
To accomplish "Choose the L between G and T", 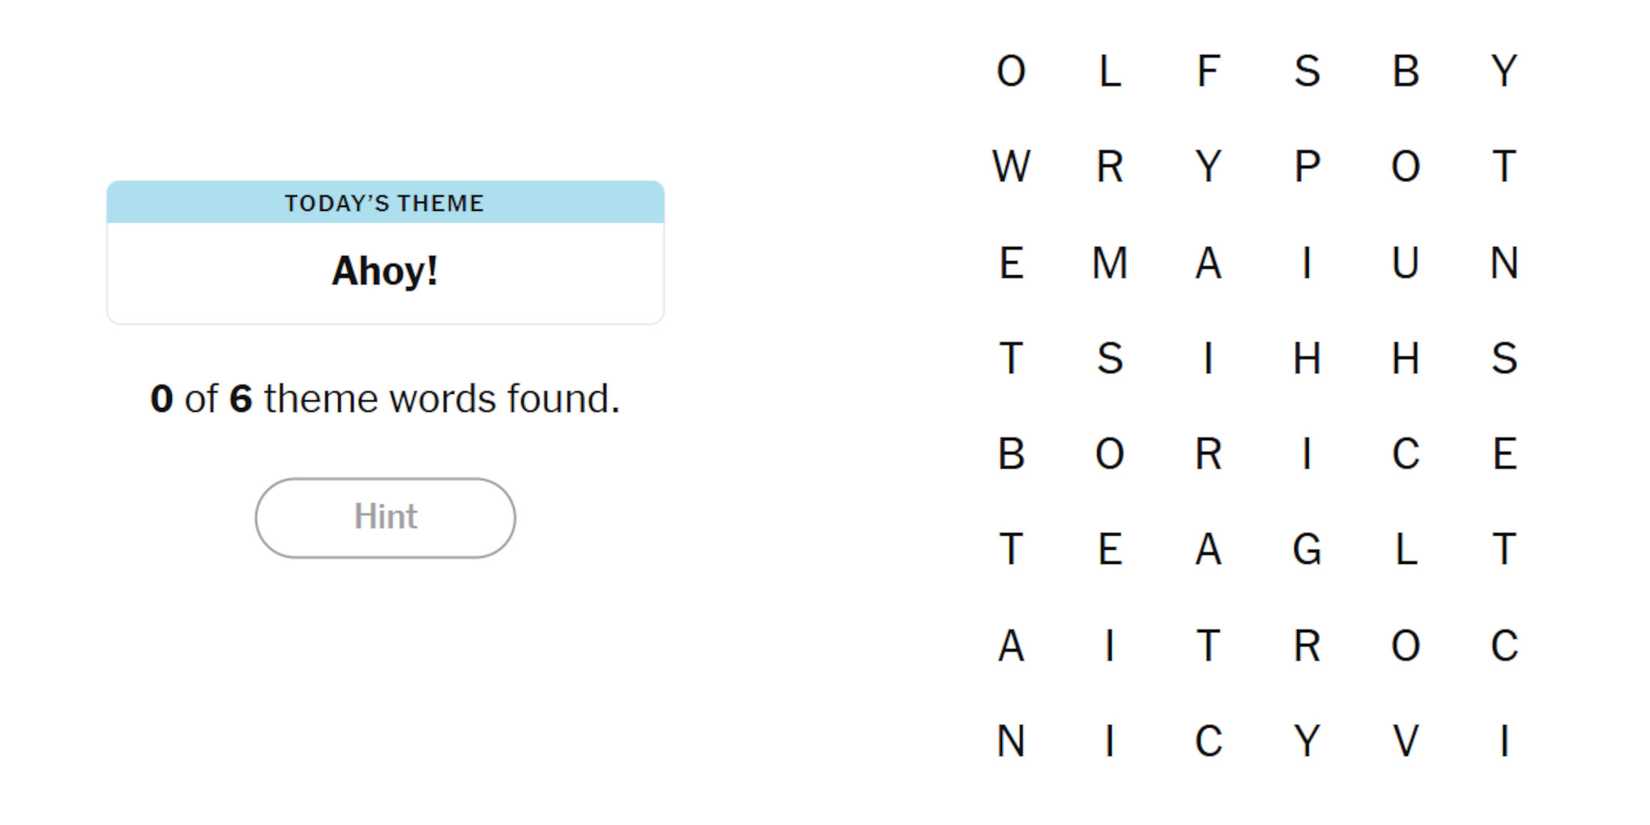I will [x=1405, y=550].
